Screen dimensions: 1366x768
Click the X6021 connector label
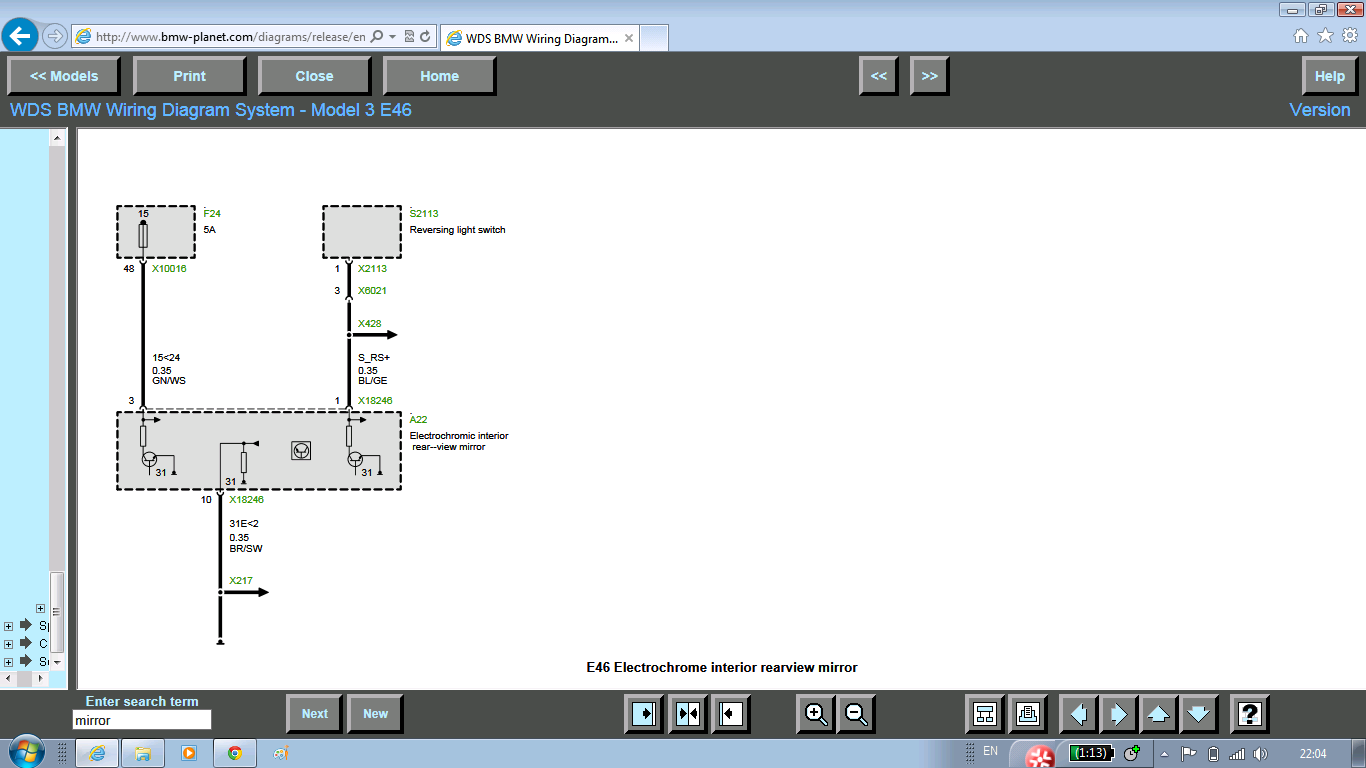click(372, 291)
